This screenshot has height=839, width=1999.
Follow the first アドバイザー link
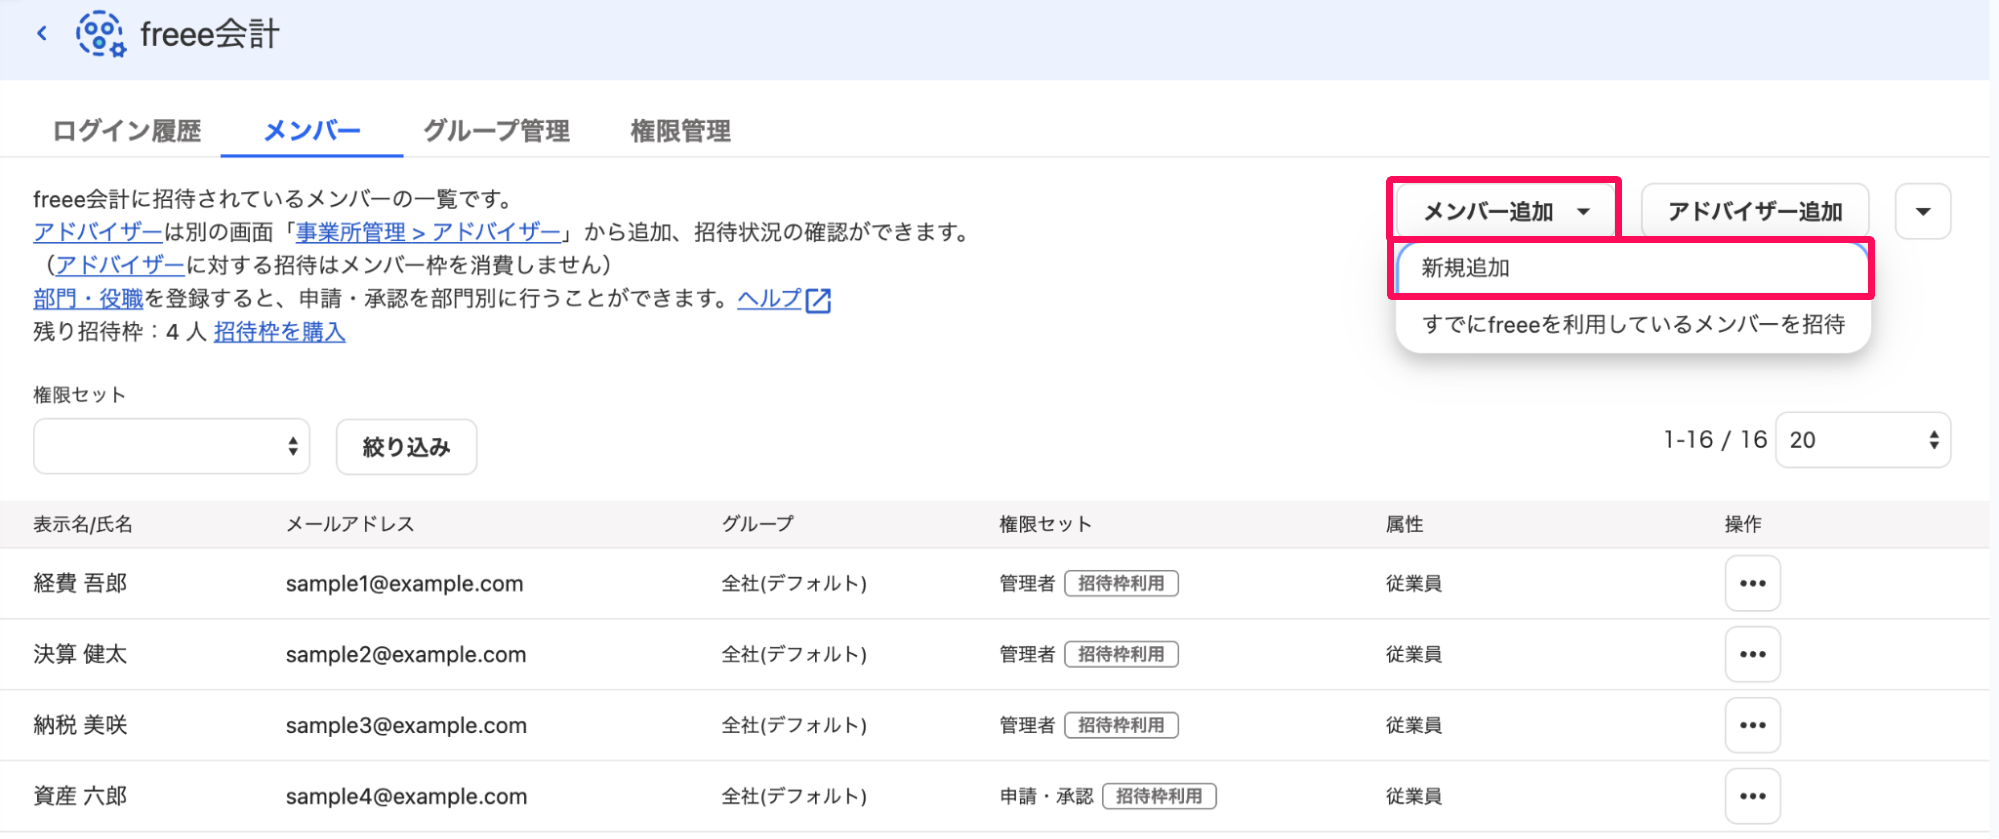coord(98,232)
